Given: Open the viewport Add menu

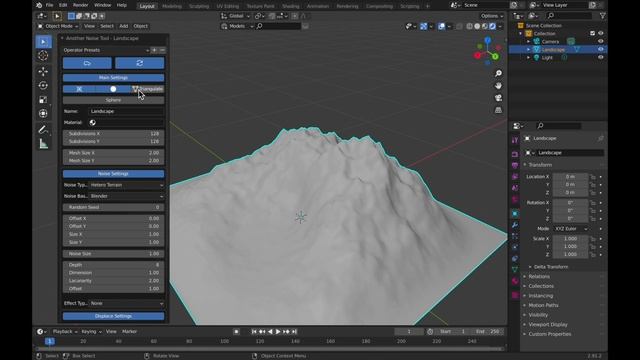Looking at the screenshot, I should pos(124,26).
